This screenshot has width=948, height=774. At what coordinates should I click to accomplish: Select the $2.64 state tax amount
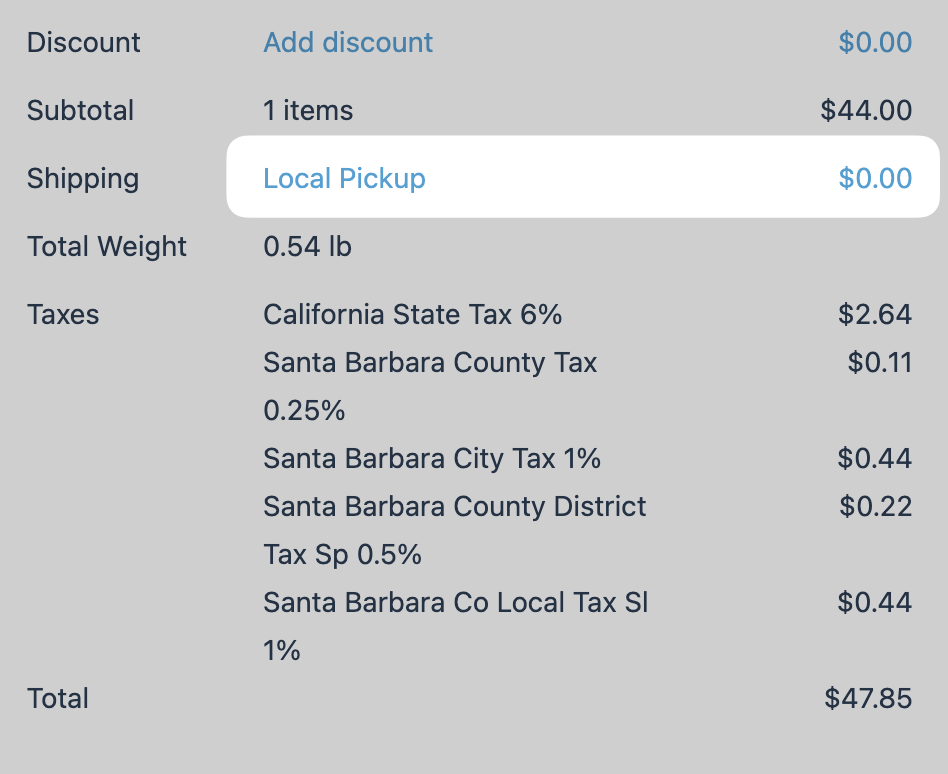tap(875, 314)
